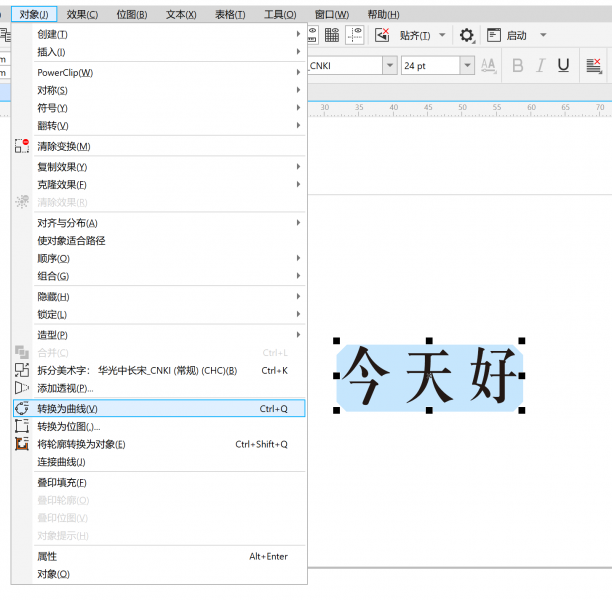This screenshot has height=600, width=612.
Task: Click the text alignment icon
Action: [x=594, y=66]
